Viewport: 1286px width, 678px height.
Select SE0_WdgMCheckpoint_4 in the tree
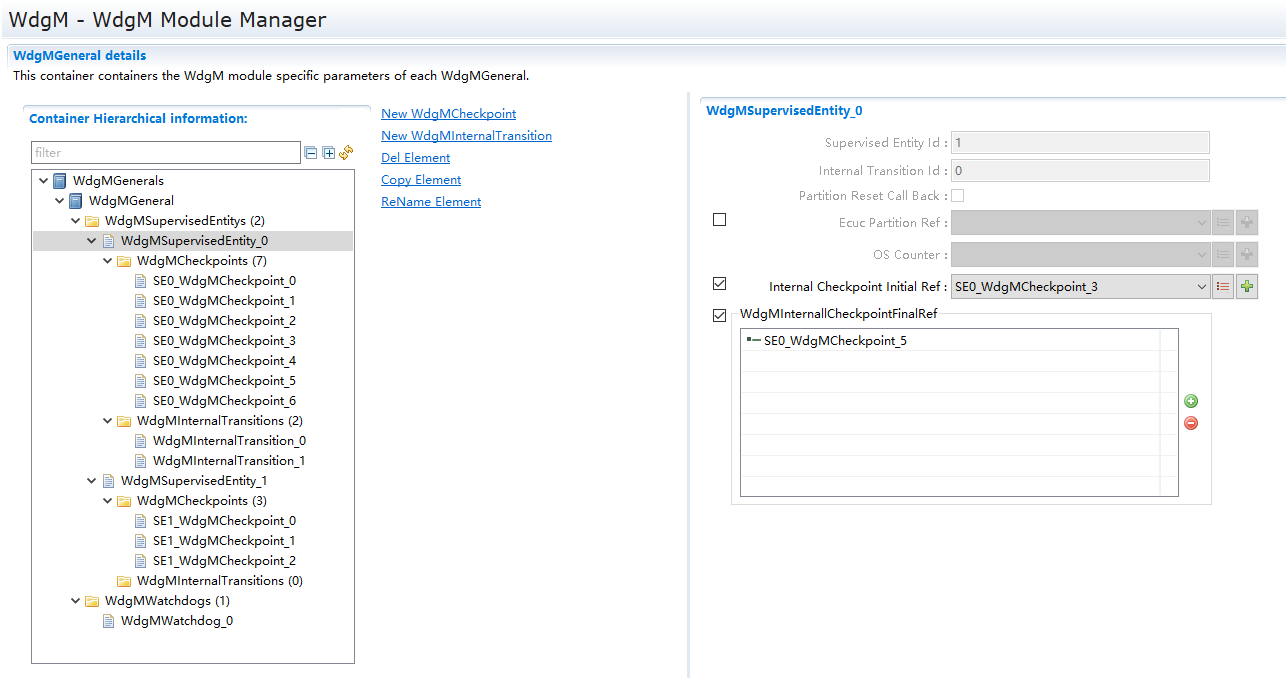[224, 361]
